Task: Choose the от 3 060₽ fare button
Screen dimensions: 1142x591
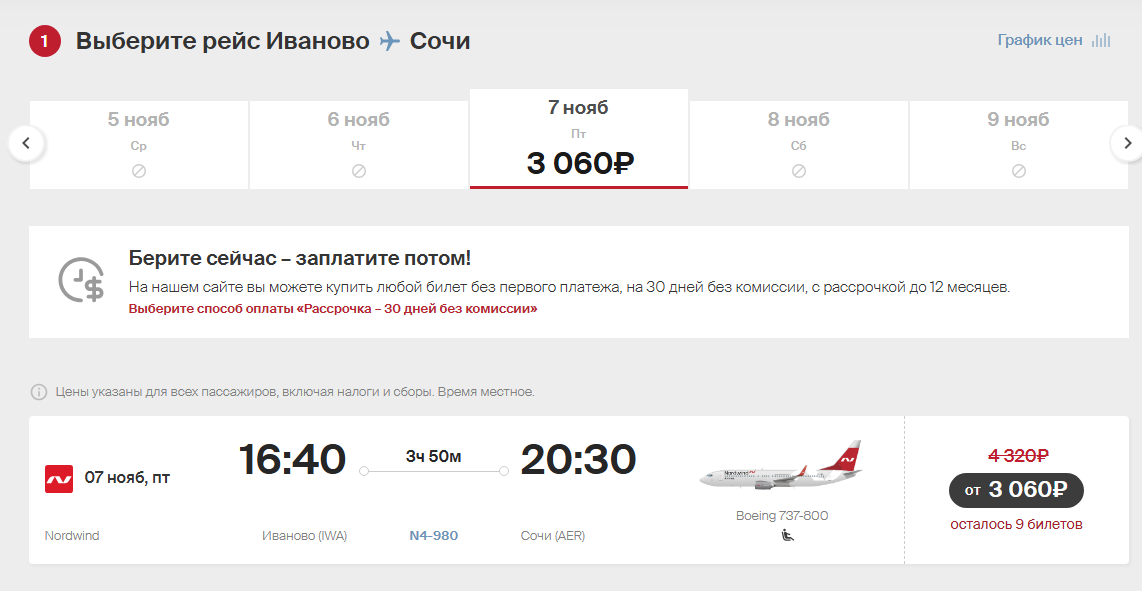Action: pos(1016,490)
